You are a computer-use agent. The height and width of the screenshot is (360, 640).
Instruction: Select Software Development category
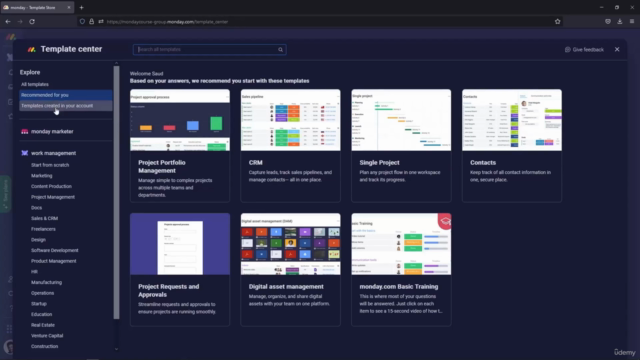point(55,250)
